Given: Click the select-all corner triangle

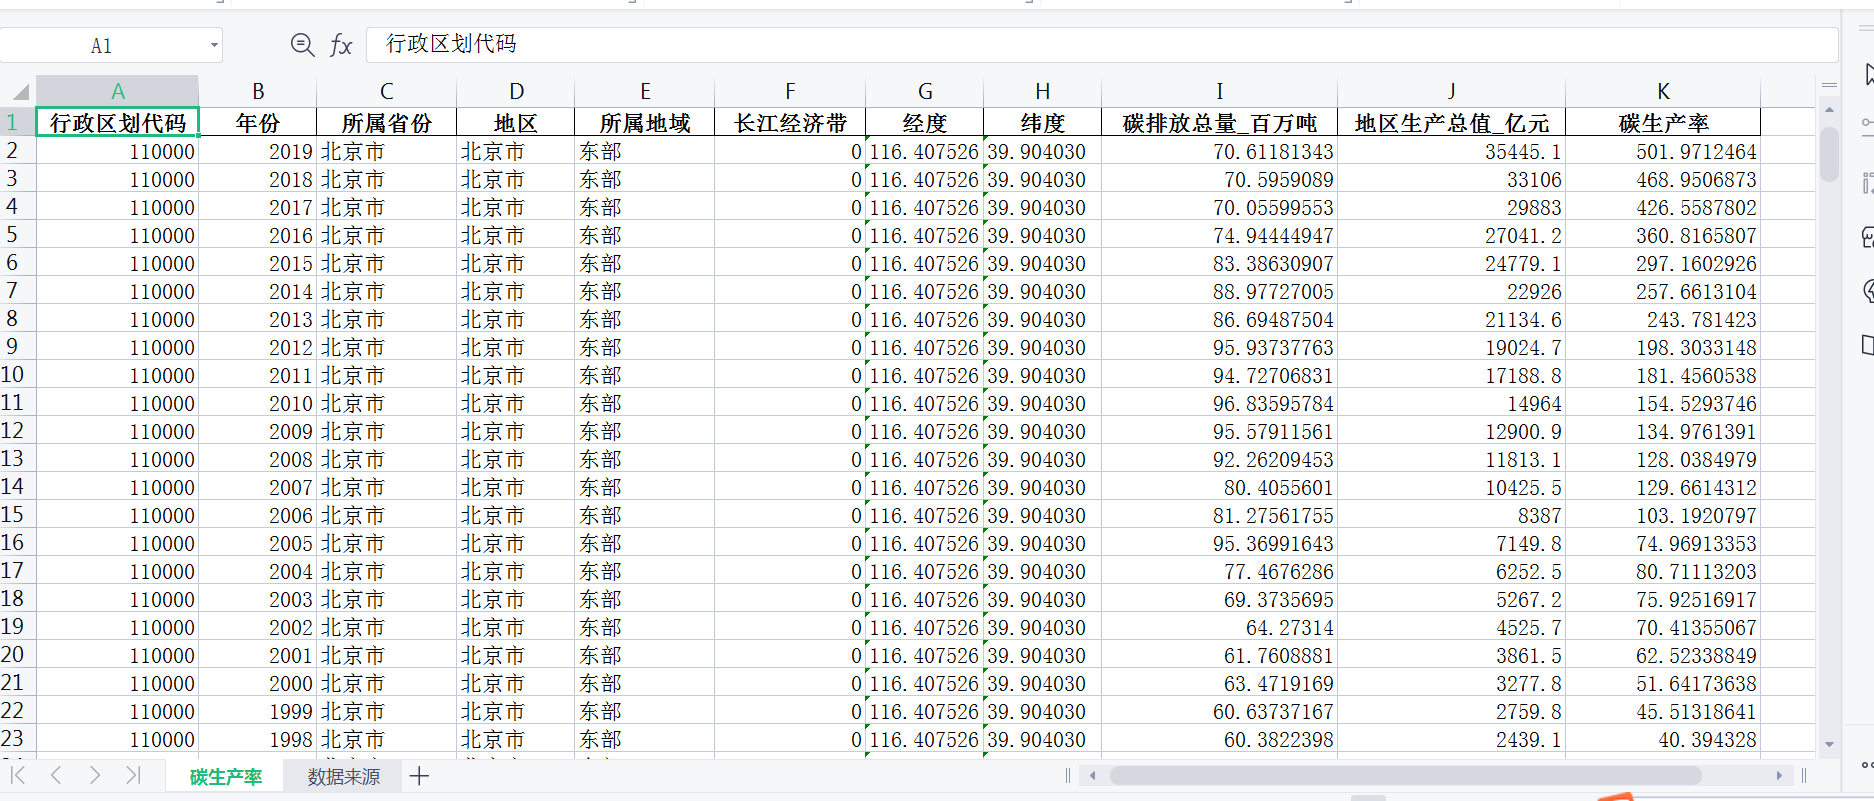Looking at the screenshot, I should coord(19,92).
